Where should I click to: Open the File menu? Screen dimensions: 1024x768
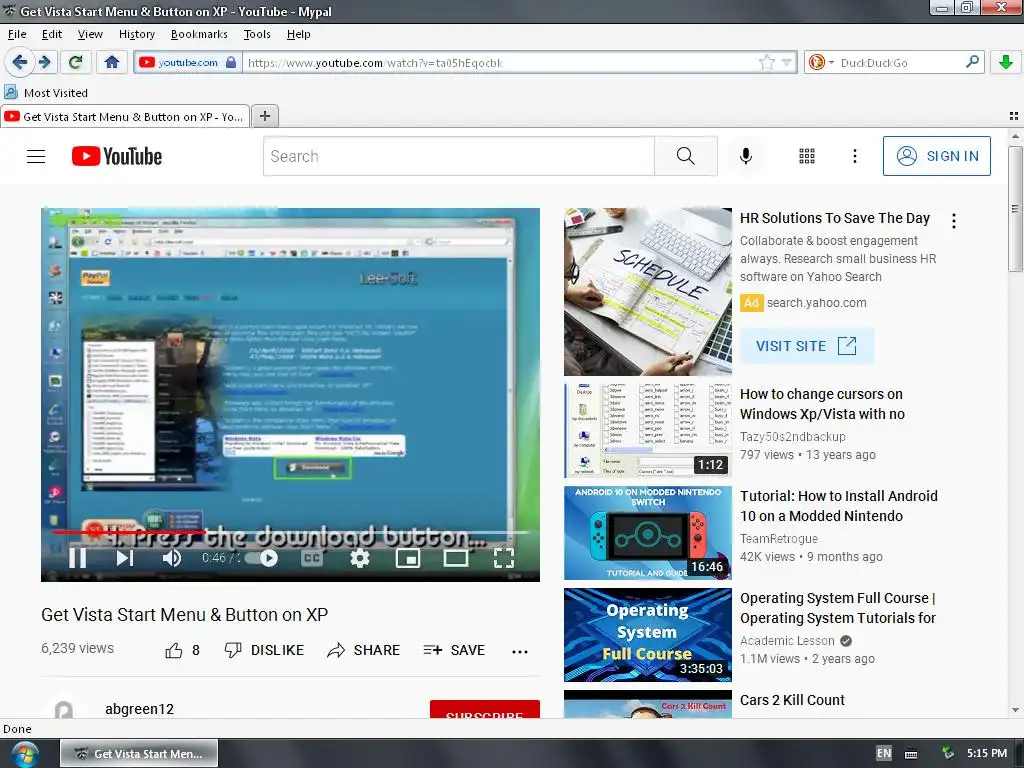[x=17, y=34]
